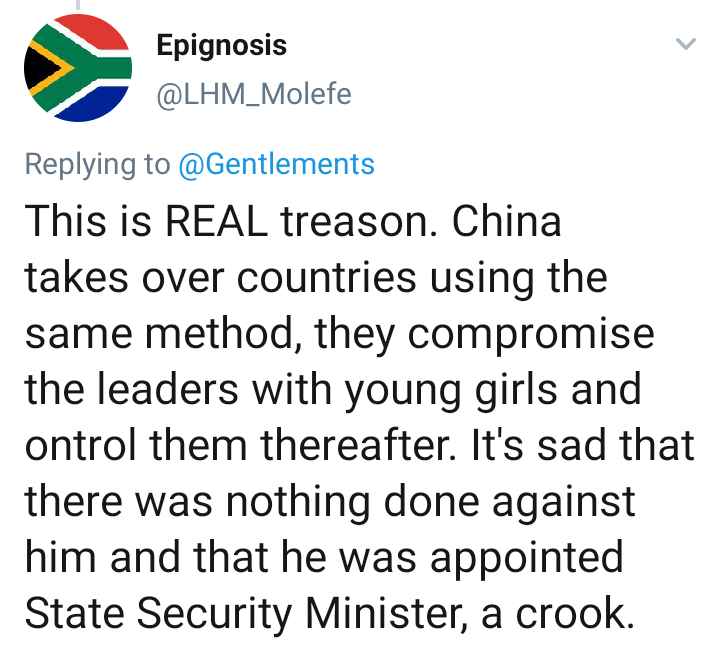Click 'there was nothing done against' line
Image resolution: width=720 pixels, height=652 pixels.
point(330,502)
